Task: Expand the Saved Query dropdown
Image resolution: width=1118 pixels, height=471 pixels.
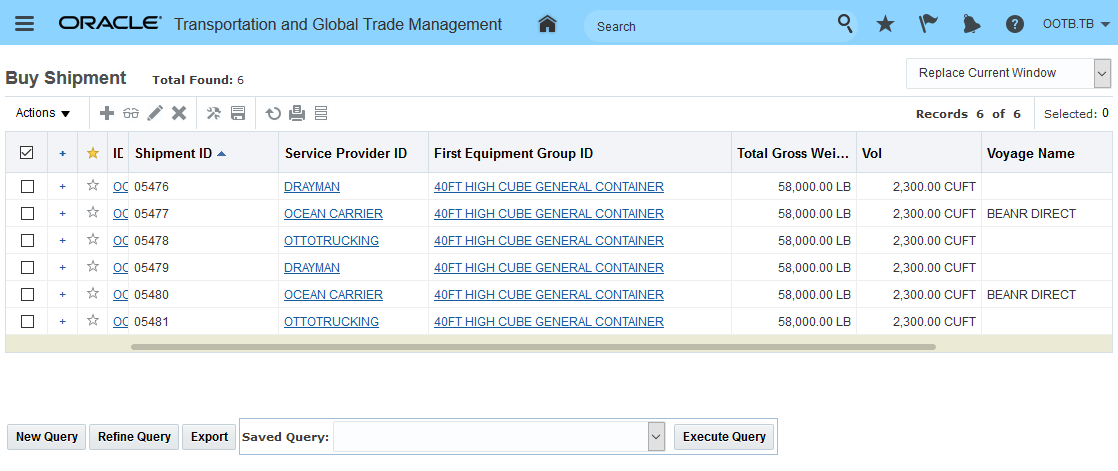Action: (656, 436)
